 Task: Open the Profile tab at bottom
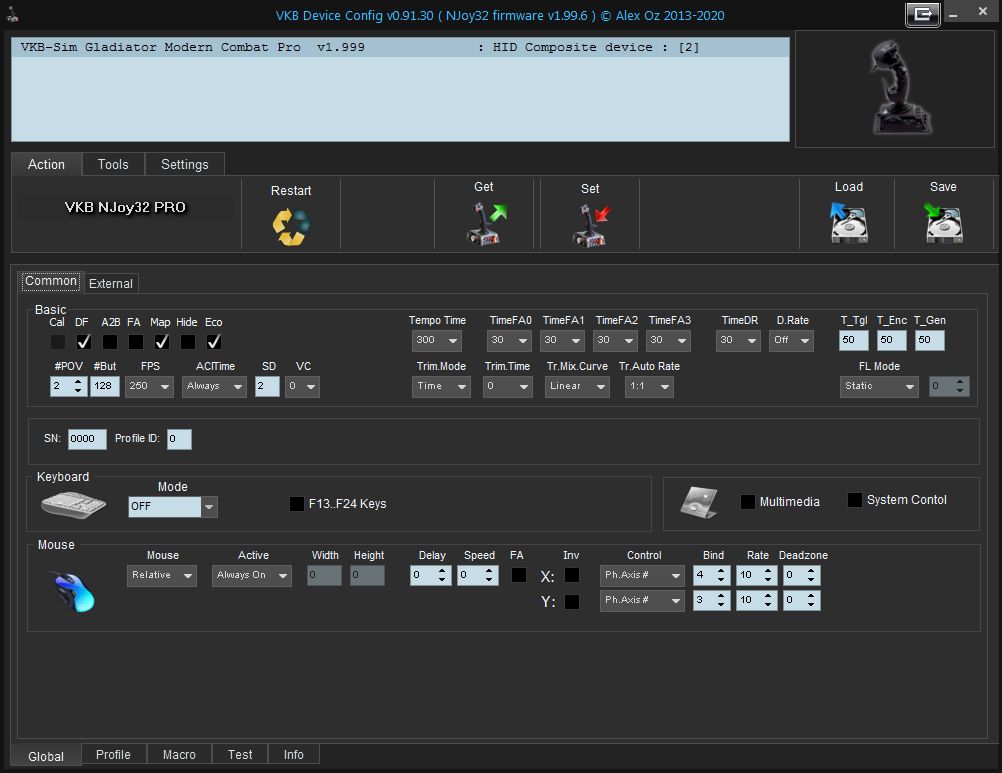[113, 754]
